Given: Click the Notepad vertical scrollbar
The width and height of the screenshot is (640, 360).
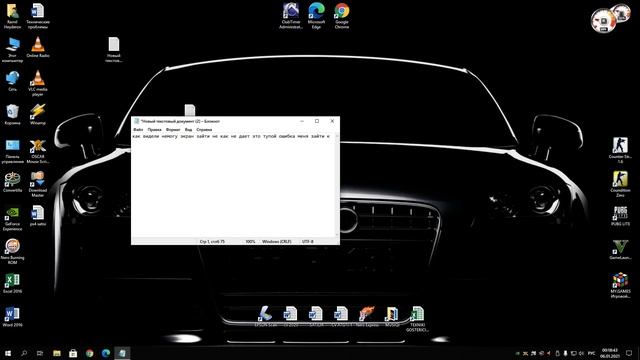Looking at the screenshot, I should (x=337, y=185).
